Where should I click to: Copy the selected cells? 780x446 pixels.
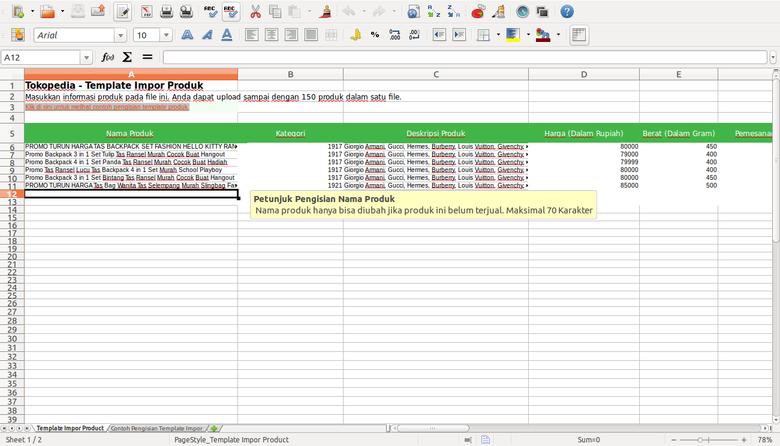click(x=275, y=11)
